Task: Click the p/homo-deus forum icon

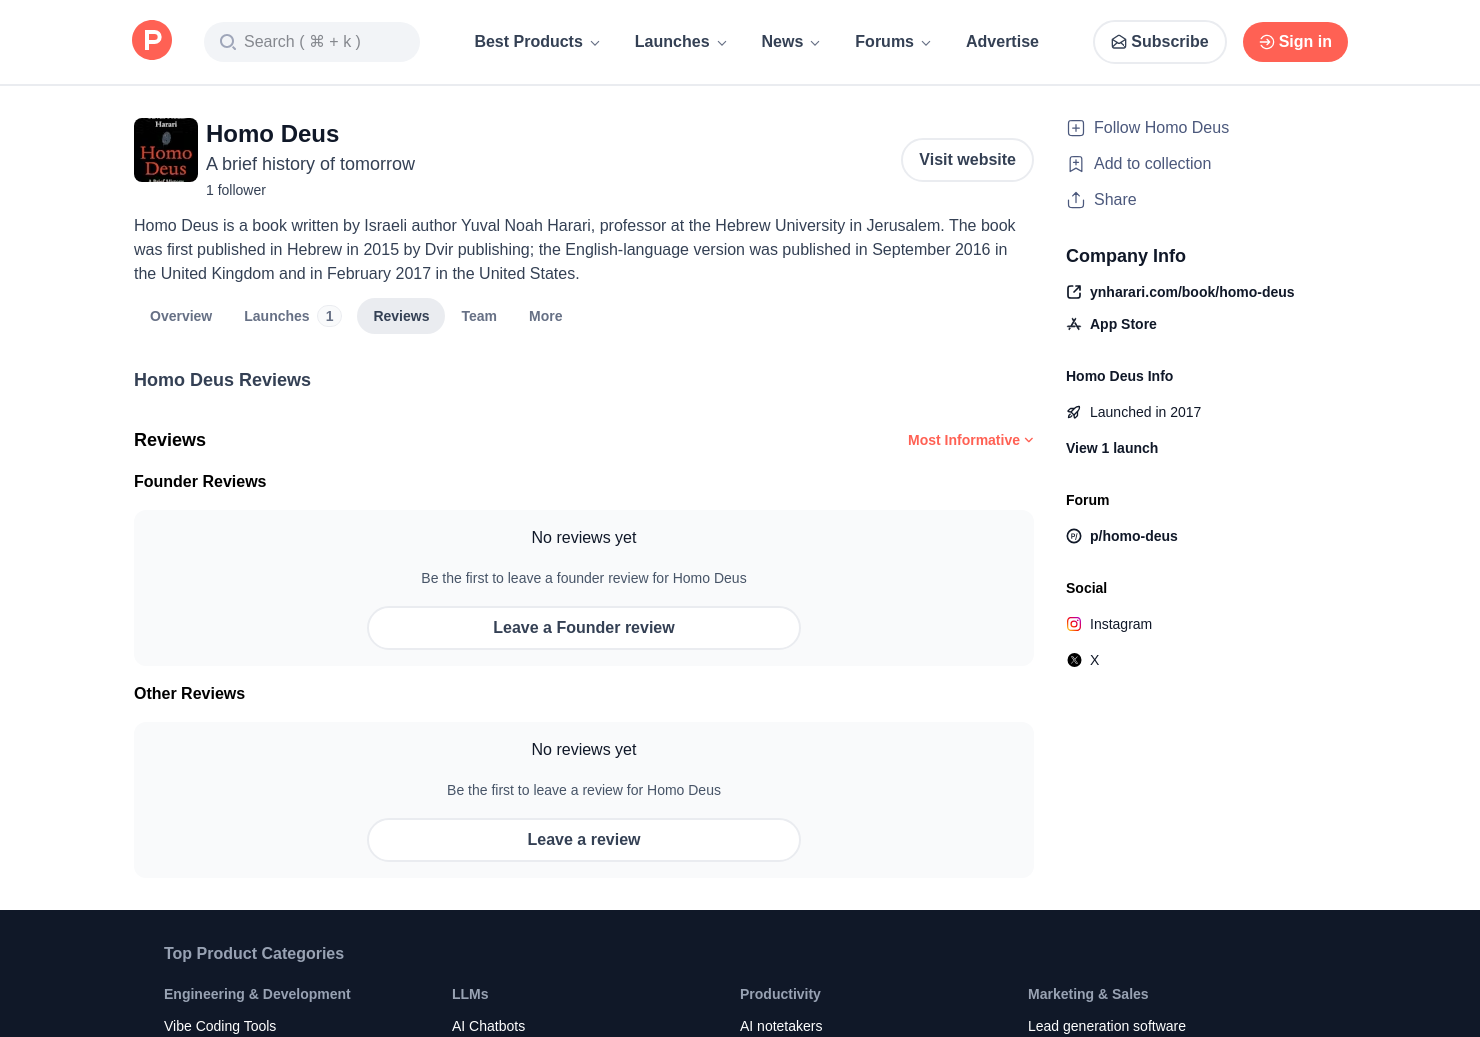Action: coord(1074,536)
